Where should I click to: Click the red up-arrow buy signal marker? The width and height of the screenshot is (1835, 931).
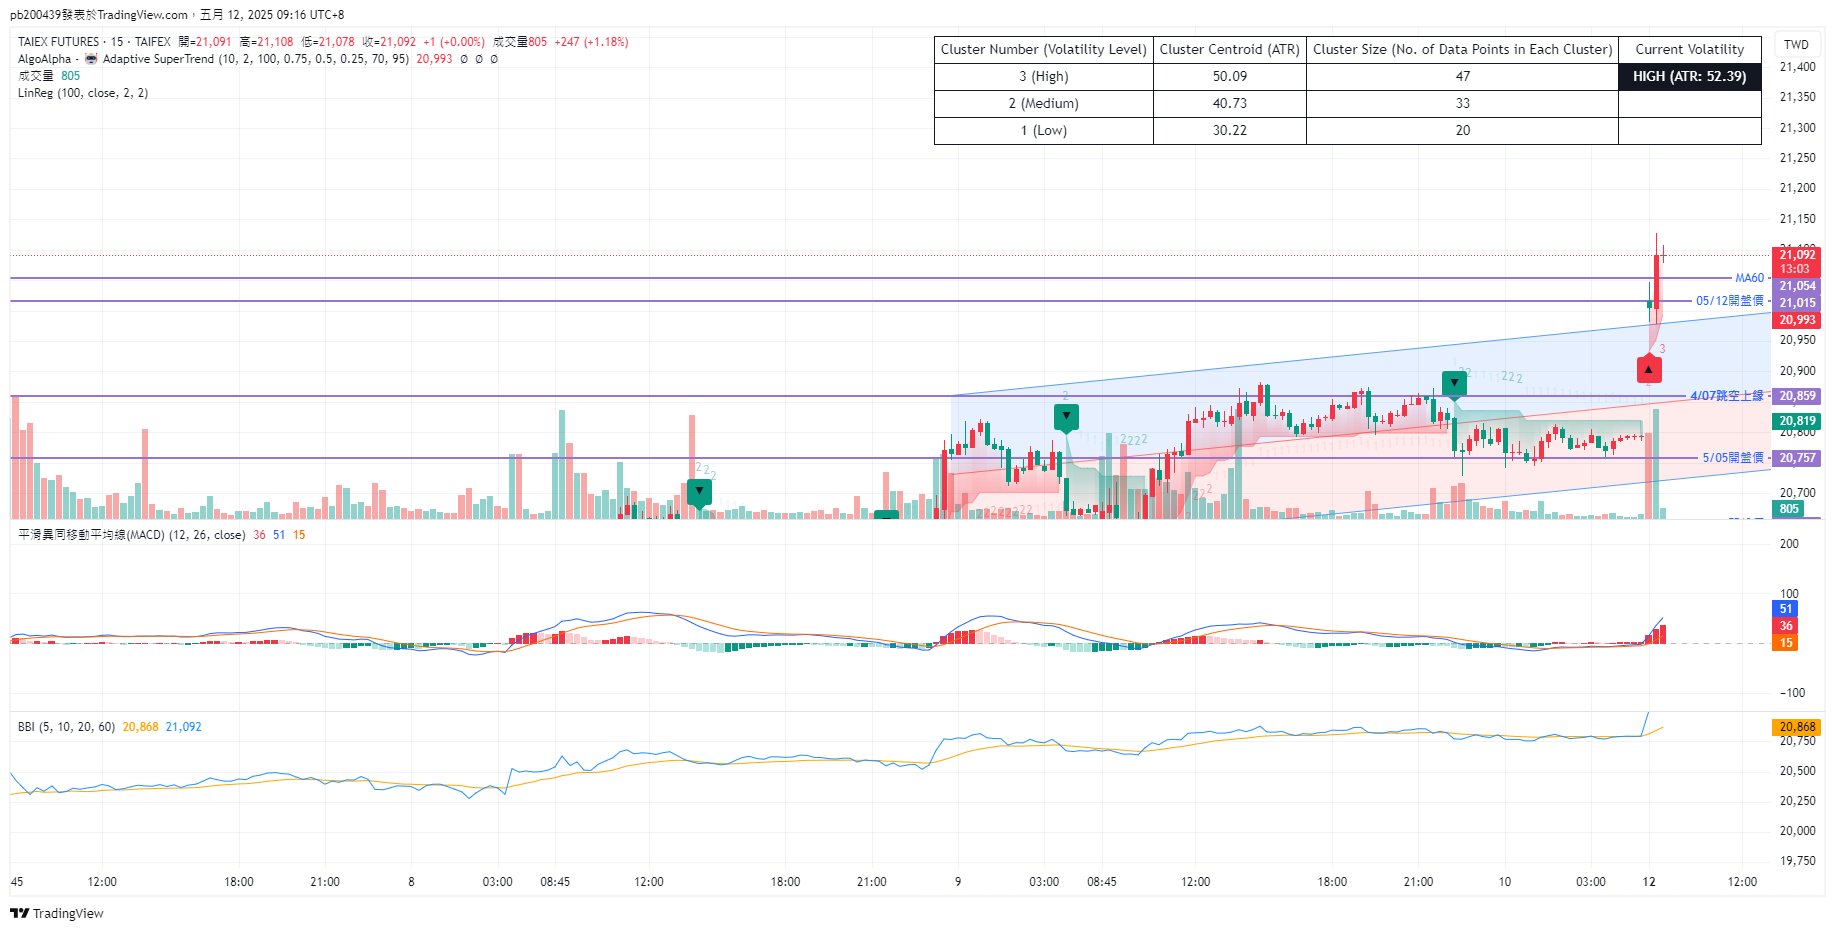(1649, 370)
